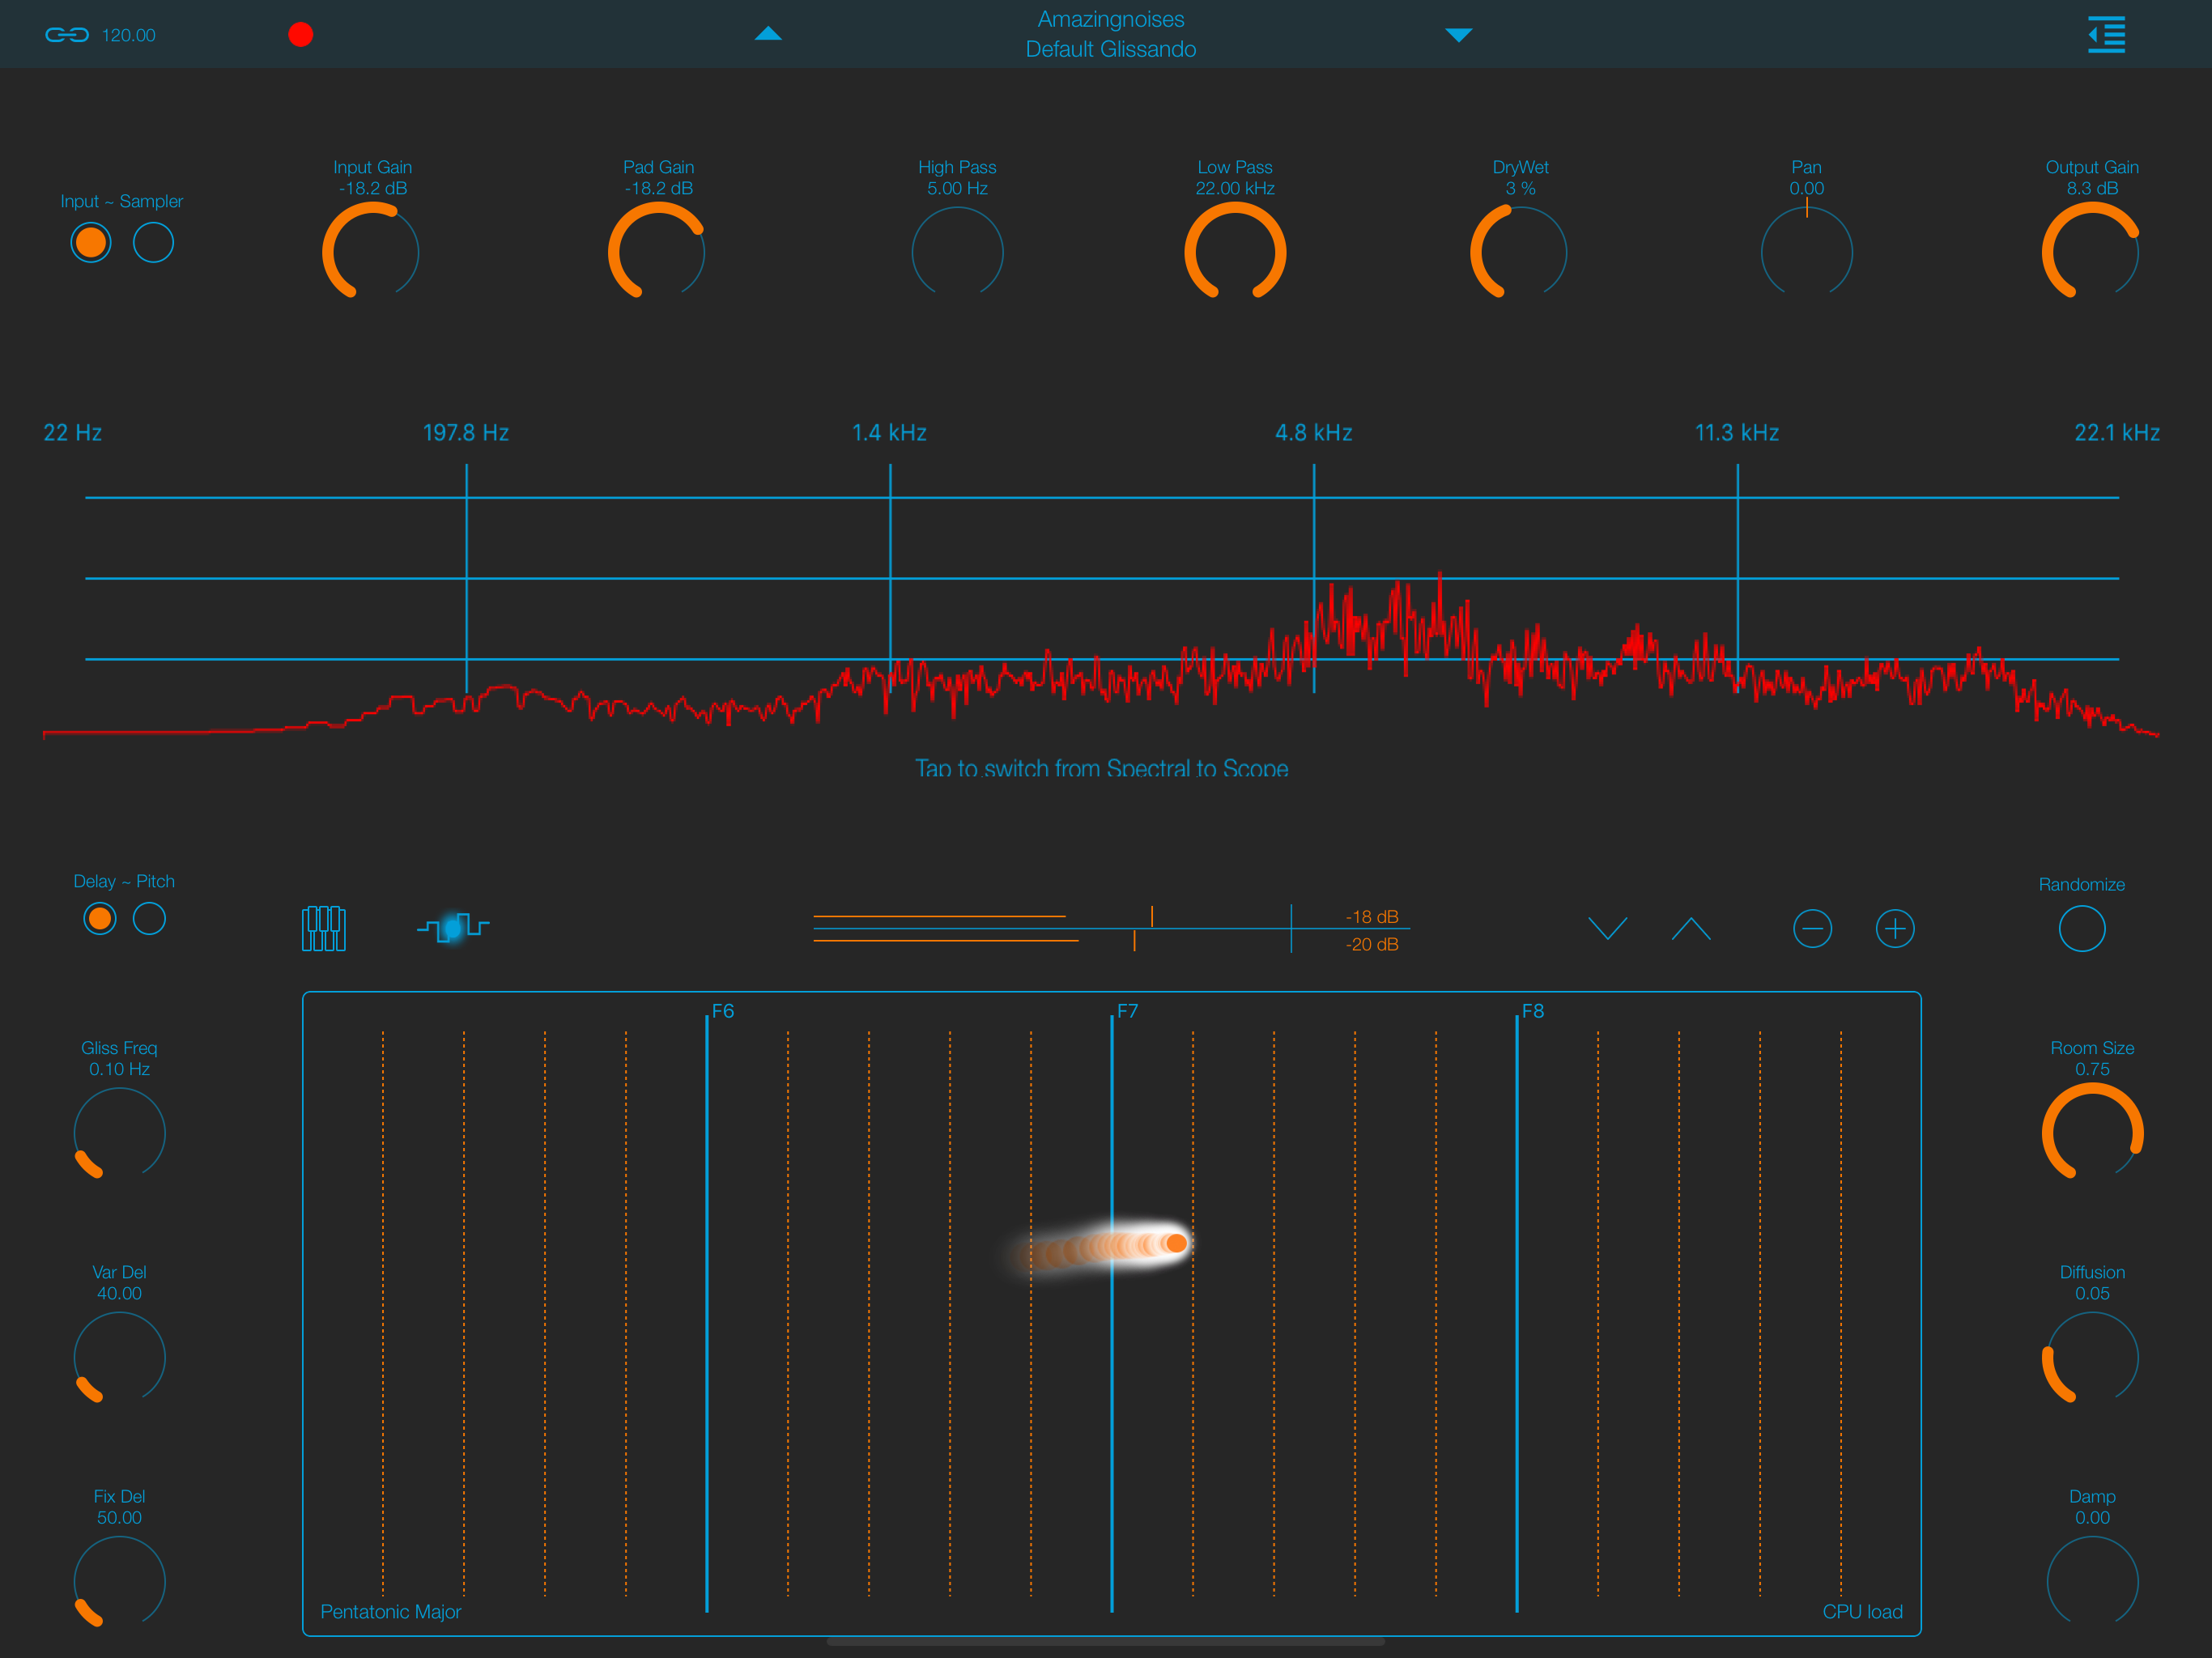2212x1658 pixels.
Task: Adjust the DryWet knob
Action: coord(1519,252)
